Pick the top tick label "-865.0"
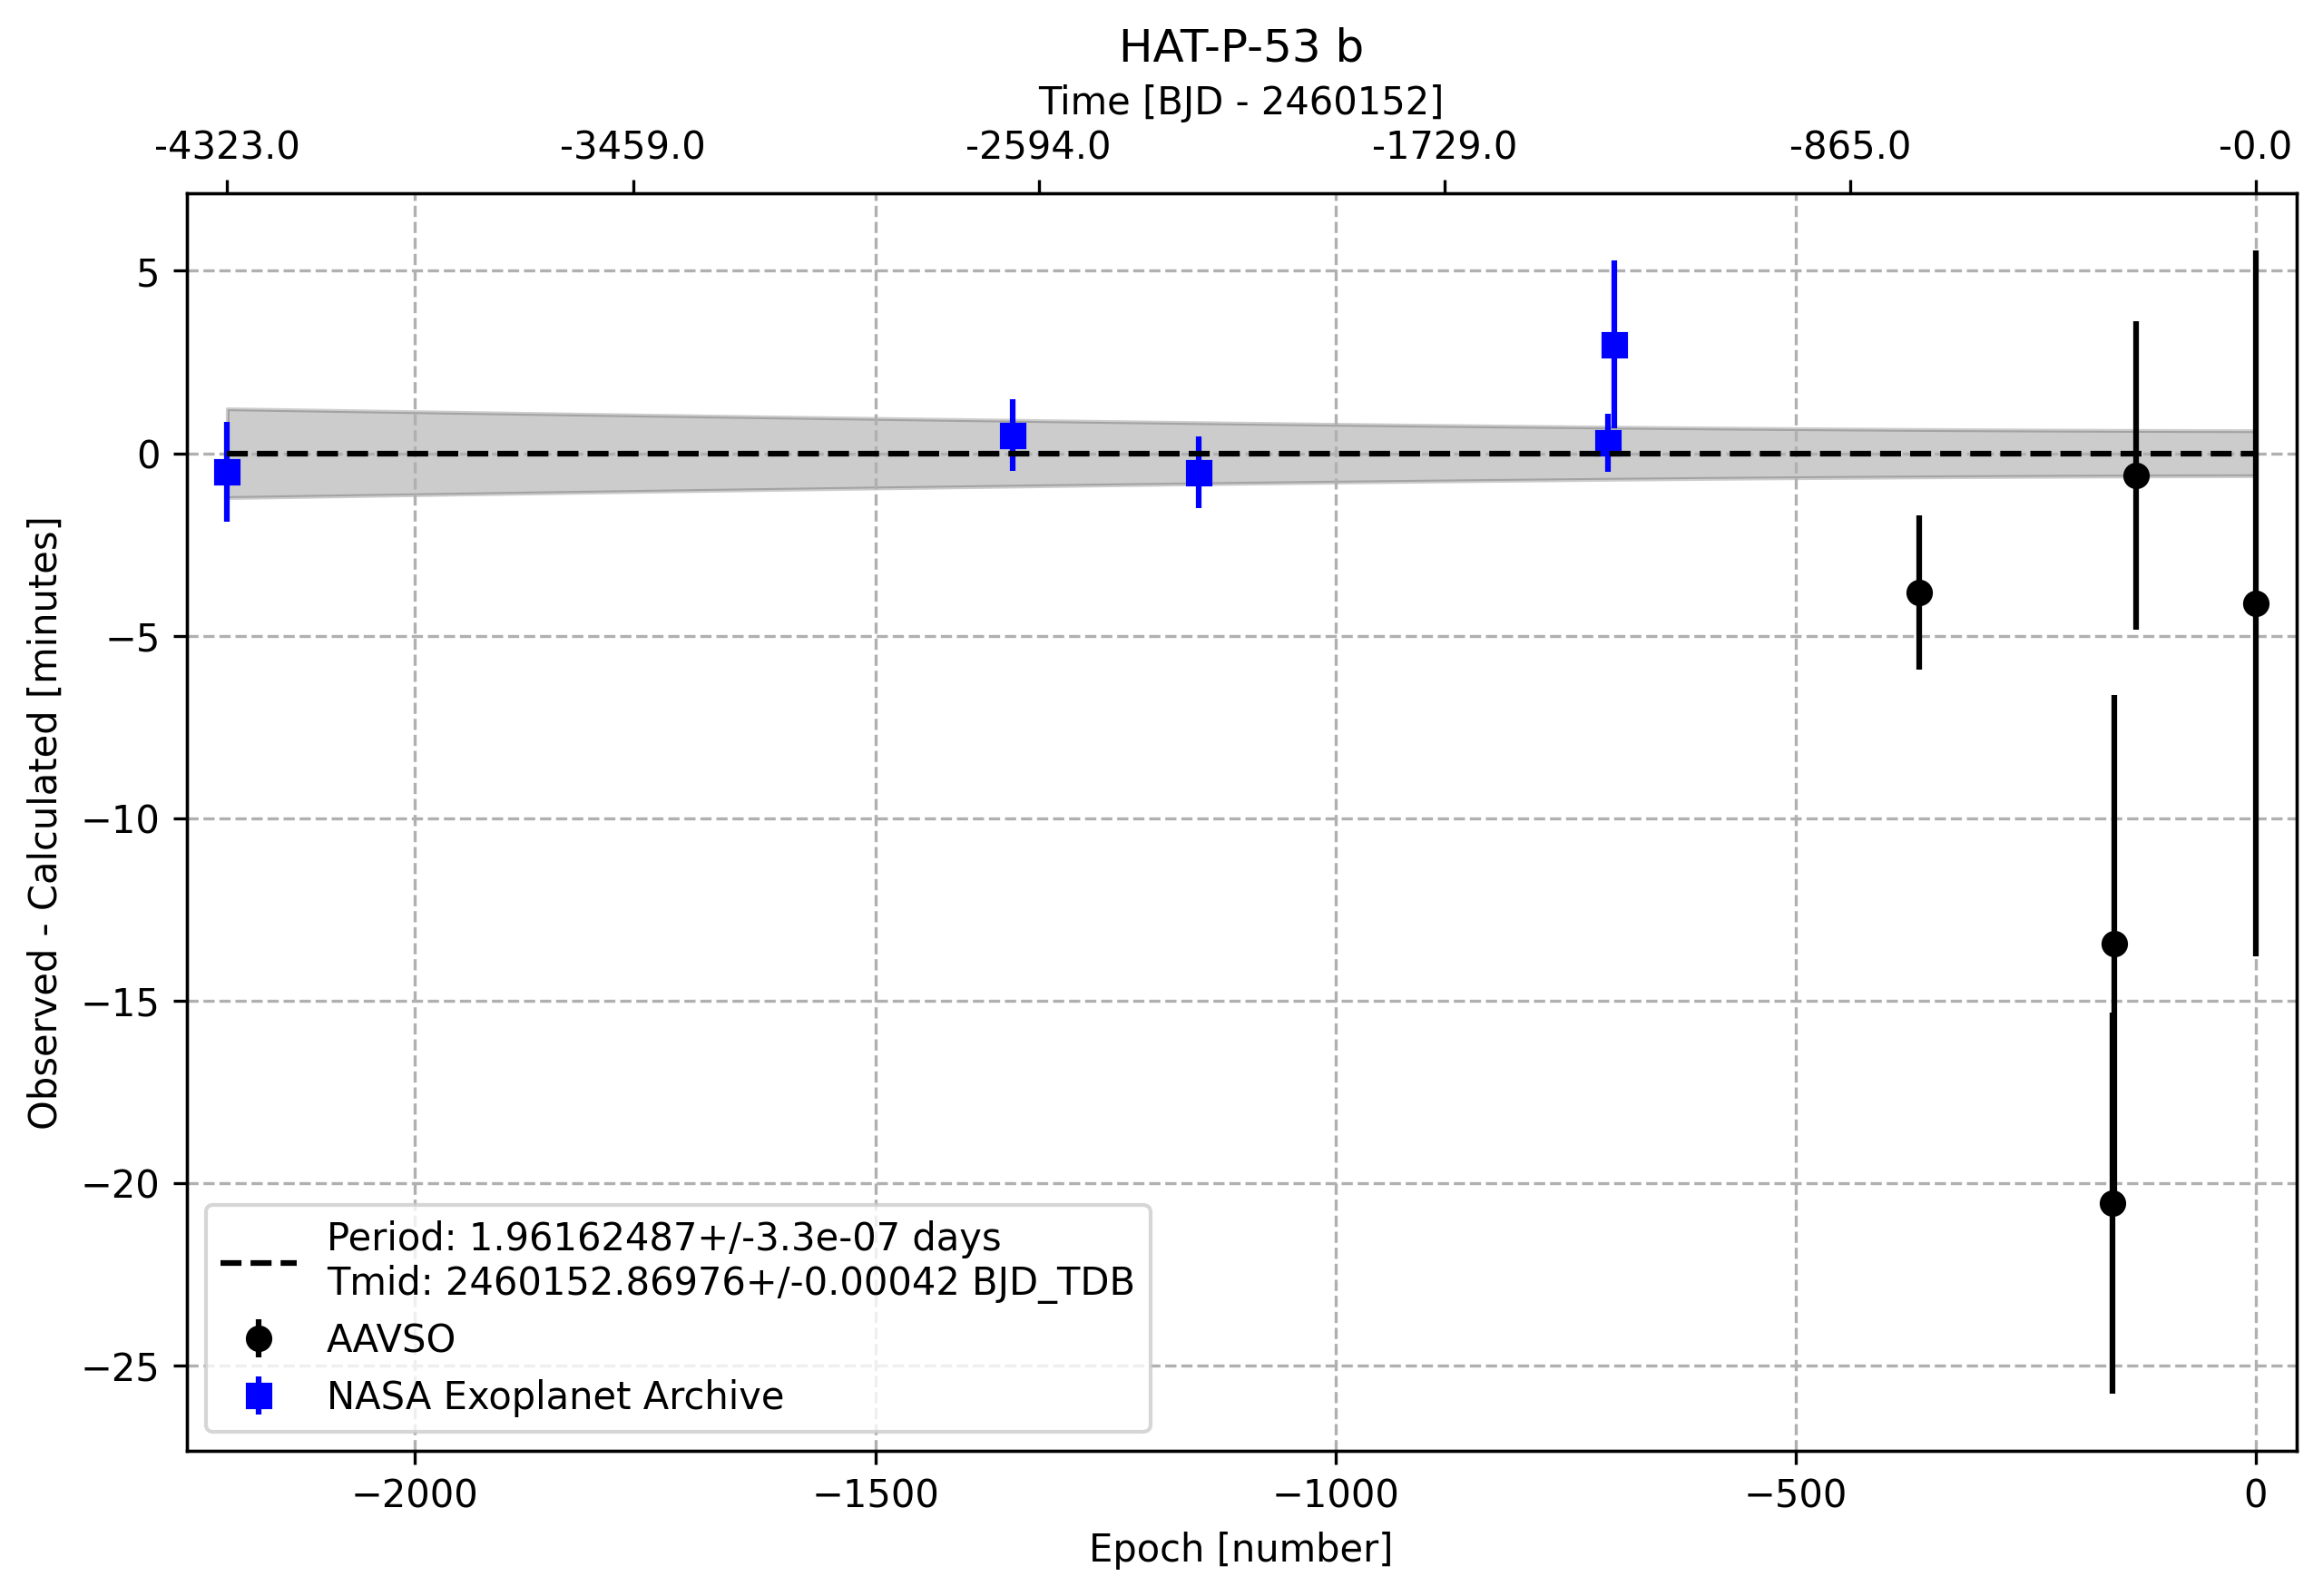2323x1596 pixels. pos(1850,146)
